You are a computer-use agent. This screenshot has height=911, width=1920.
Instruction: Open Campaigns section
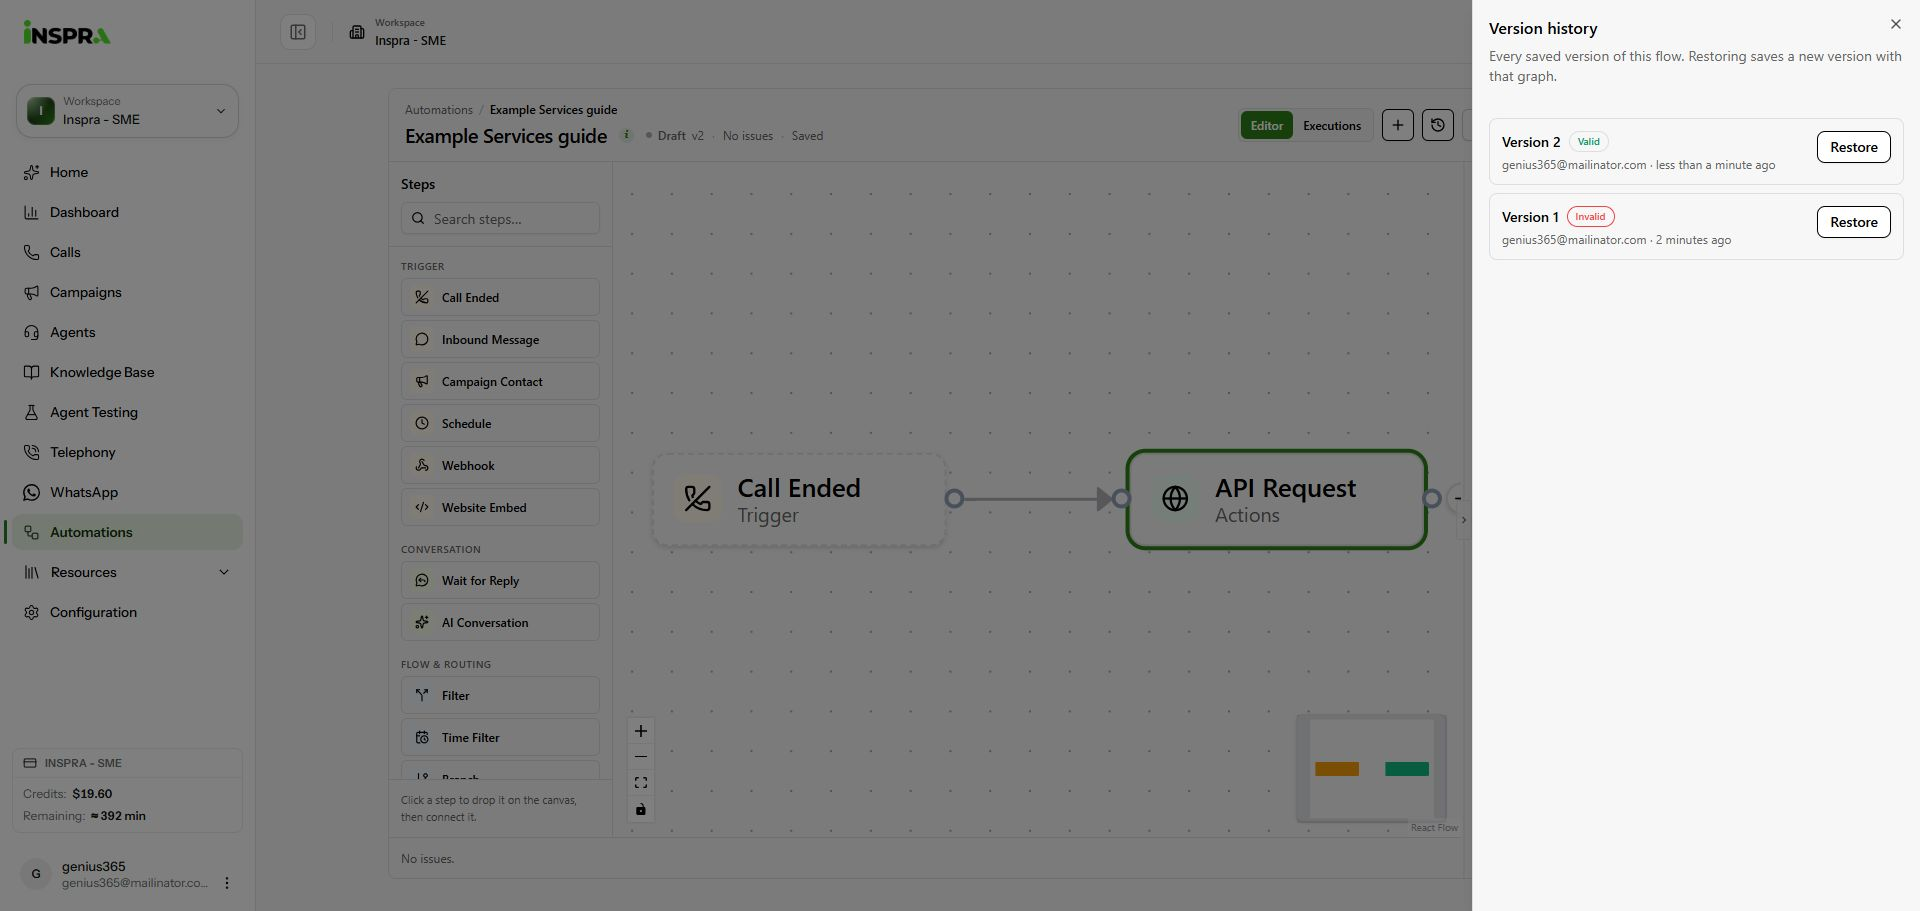pyautogui.click(x=127, y=292)
